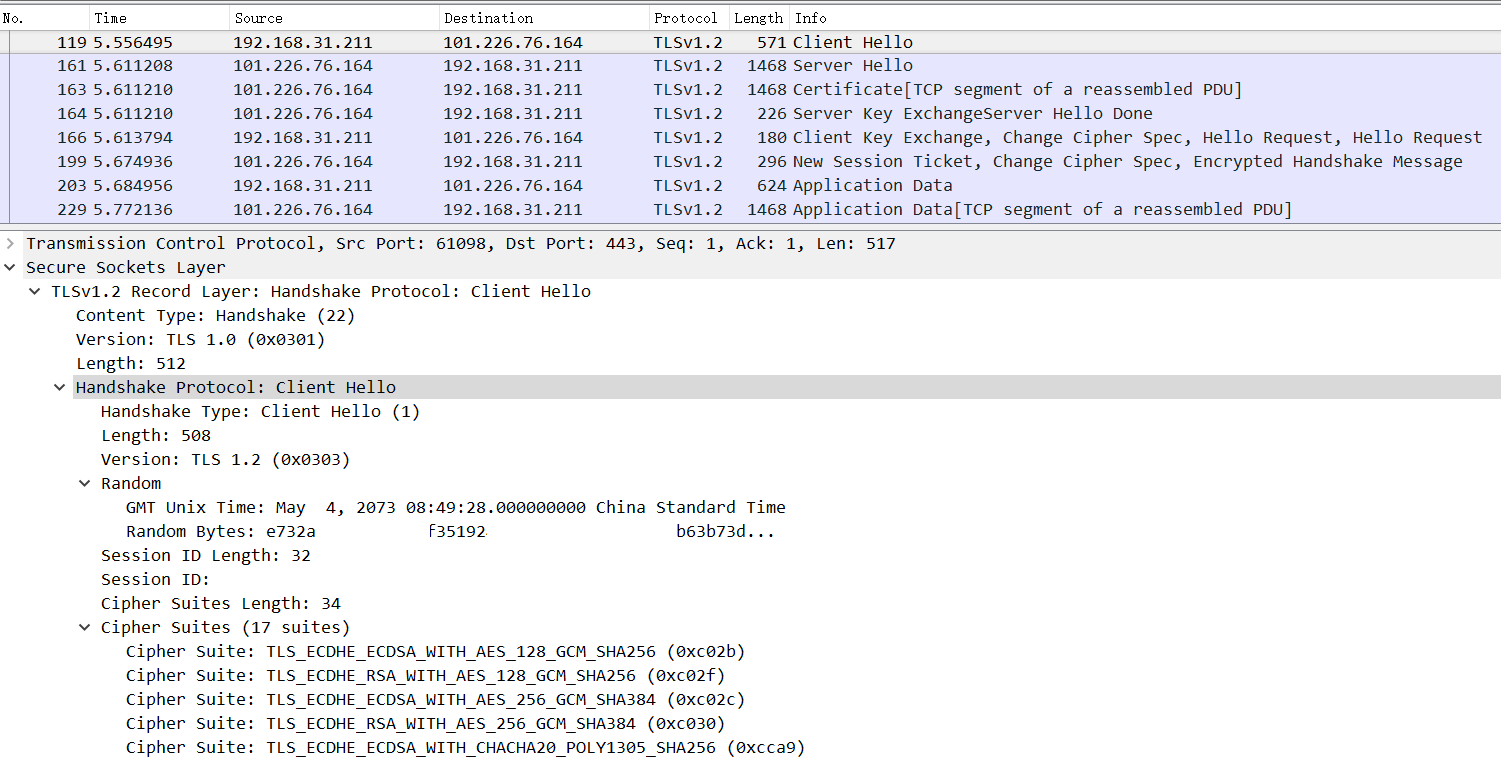Sort packets by the Protocol column
This screenshot has width=1501, height=760.
[685, 17]
